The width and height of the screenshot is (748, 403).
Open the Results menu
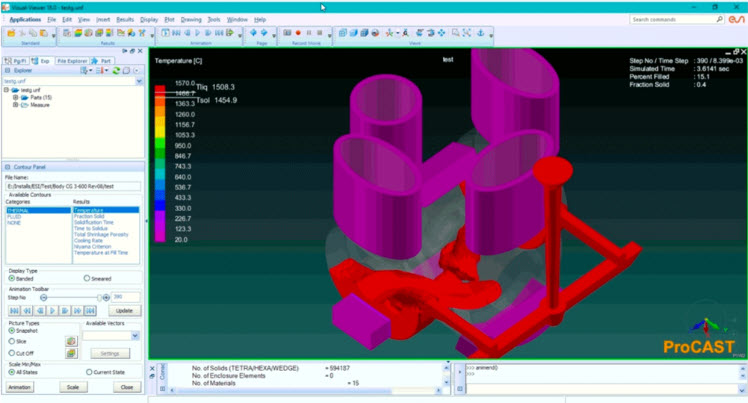click(x=125, y=19)
